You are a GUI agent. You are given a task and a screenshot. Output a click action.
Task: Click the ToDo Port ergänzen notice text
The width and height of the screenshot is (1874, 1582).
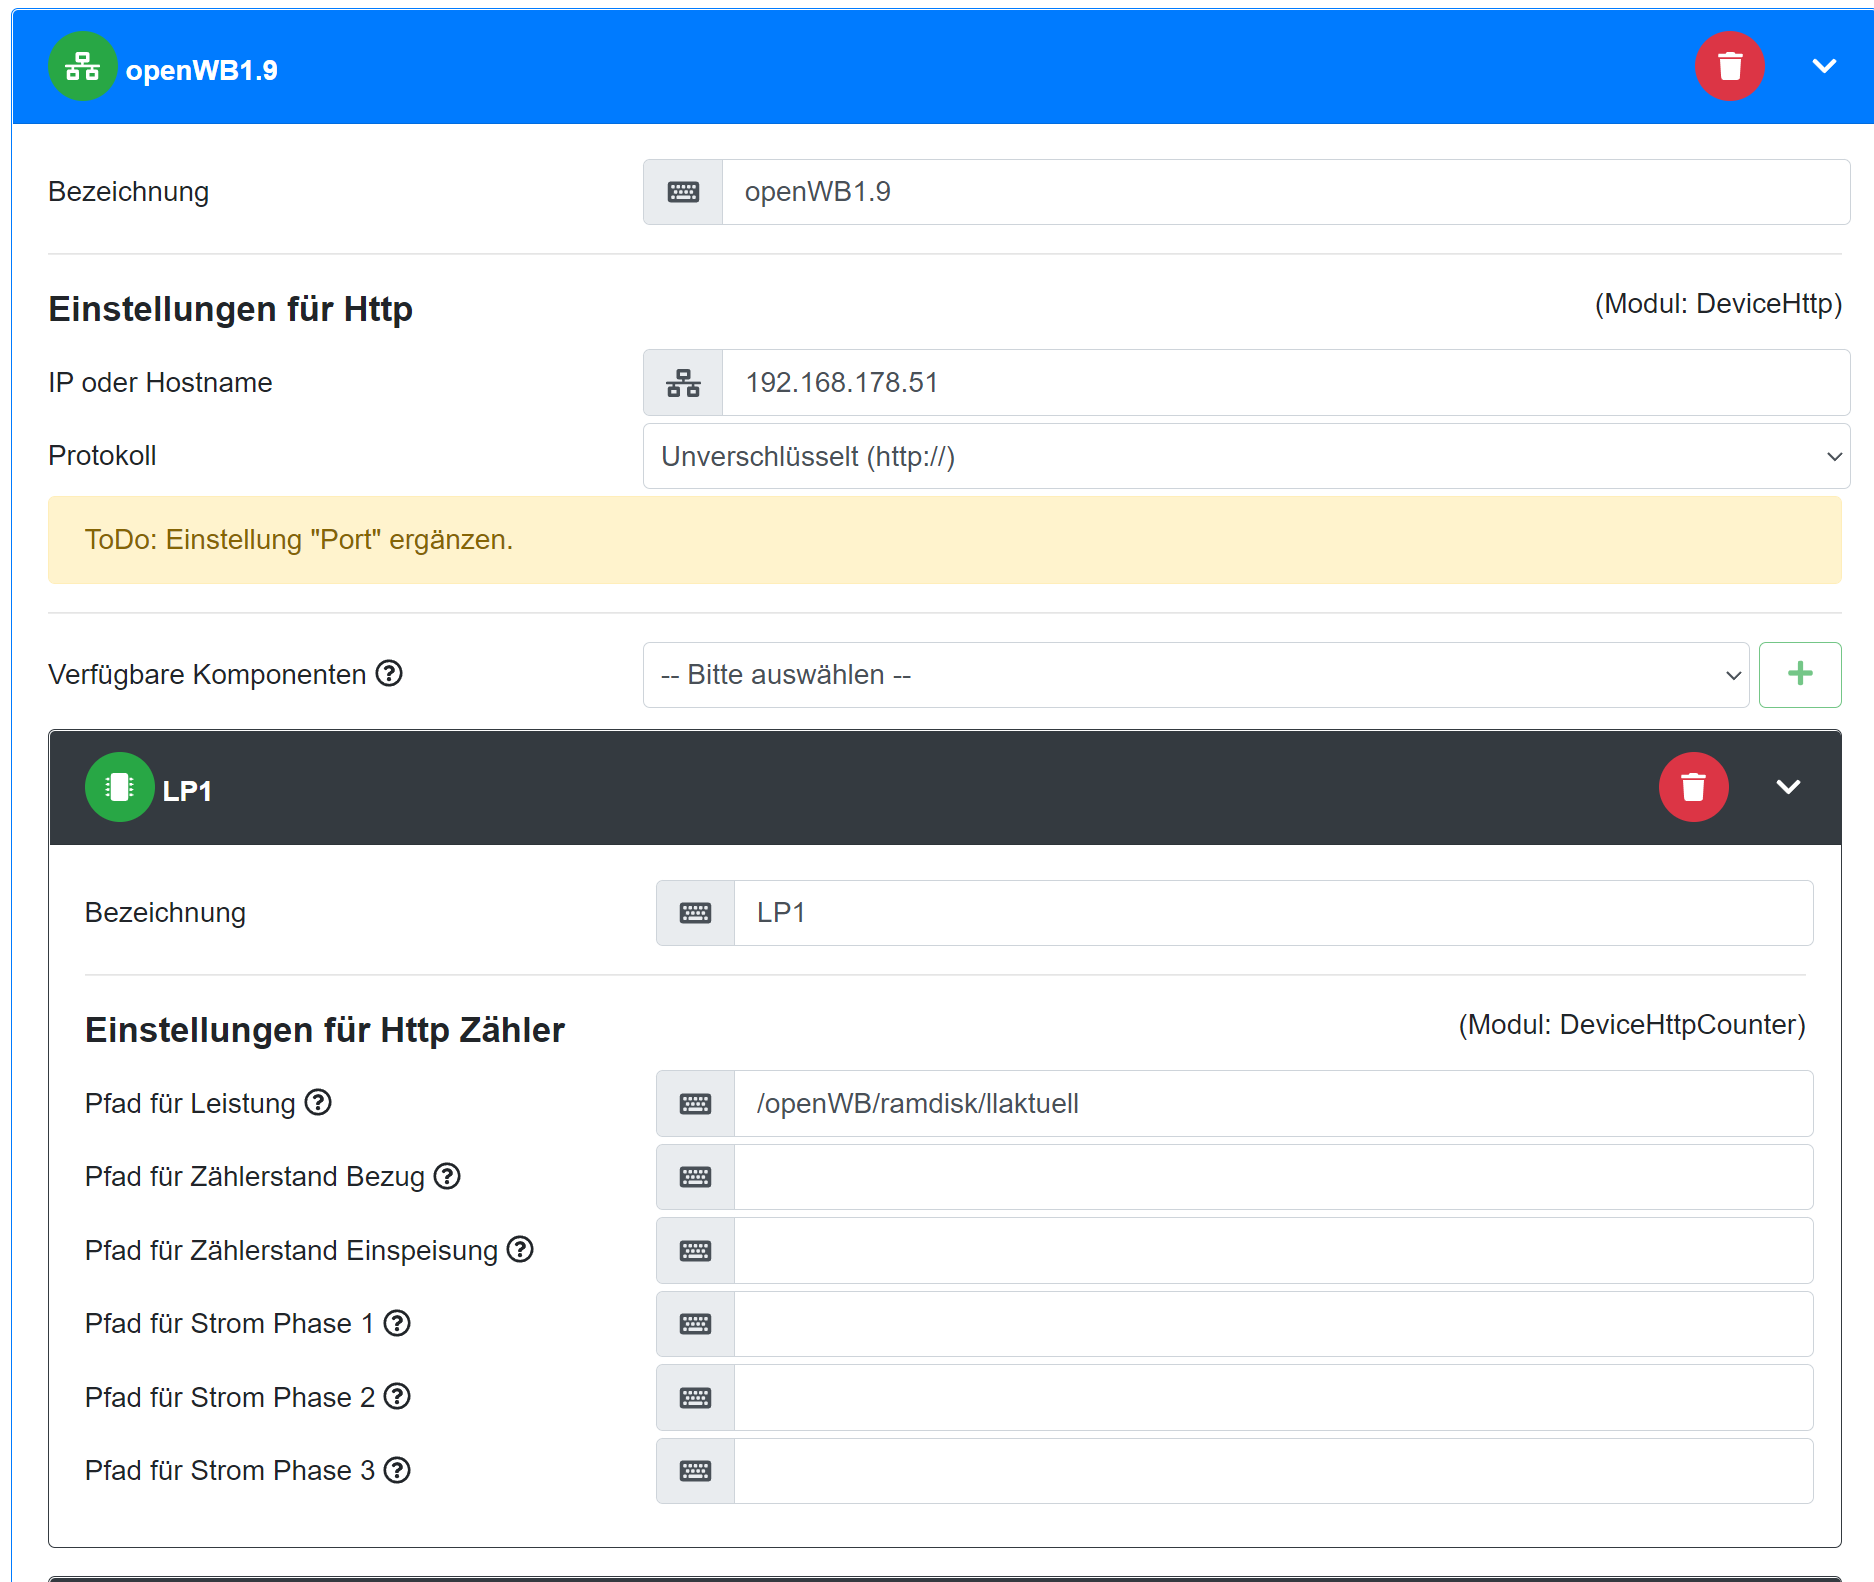tap(299, 540)
